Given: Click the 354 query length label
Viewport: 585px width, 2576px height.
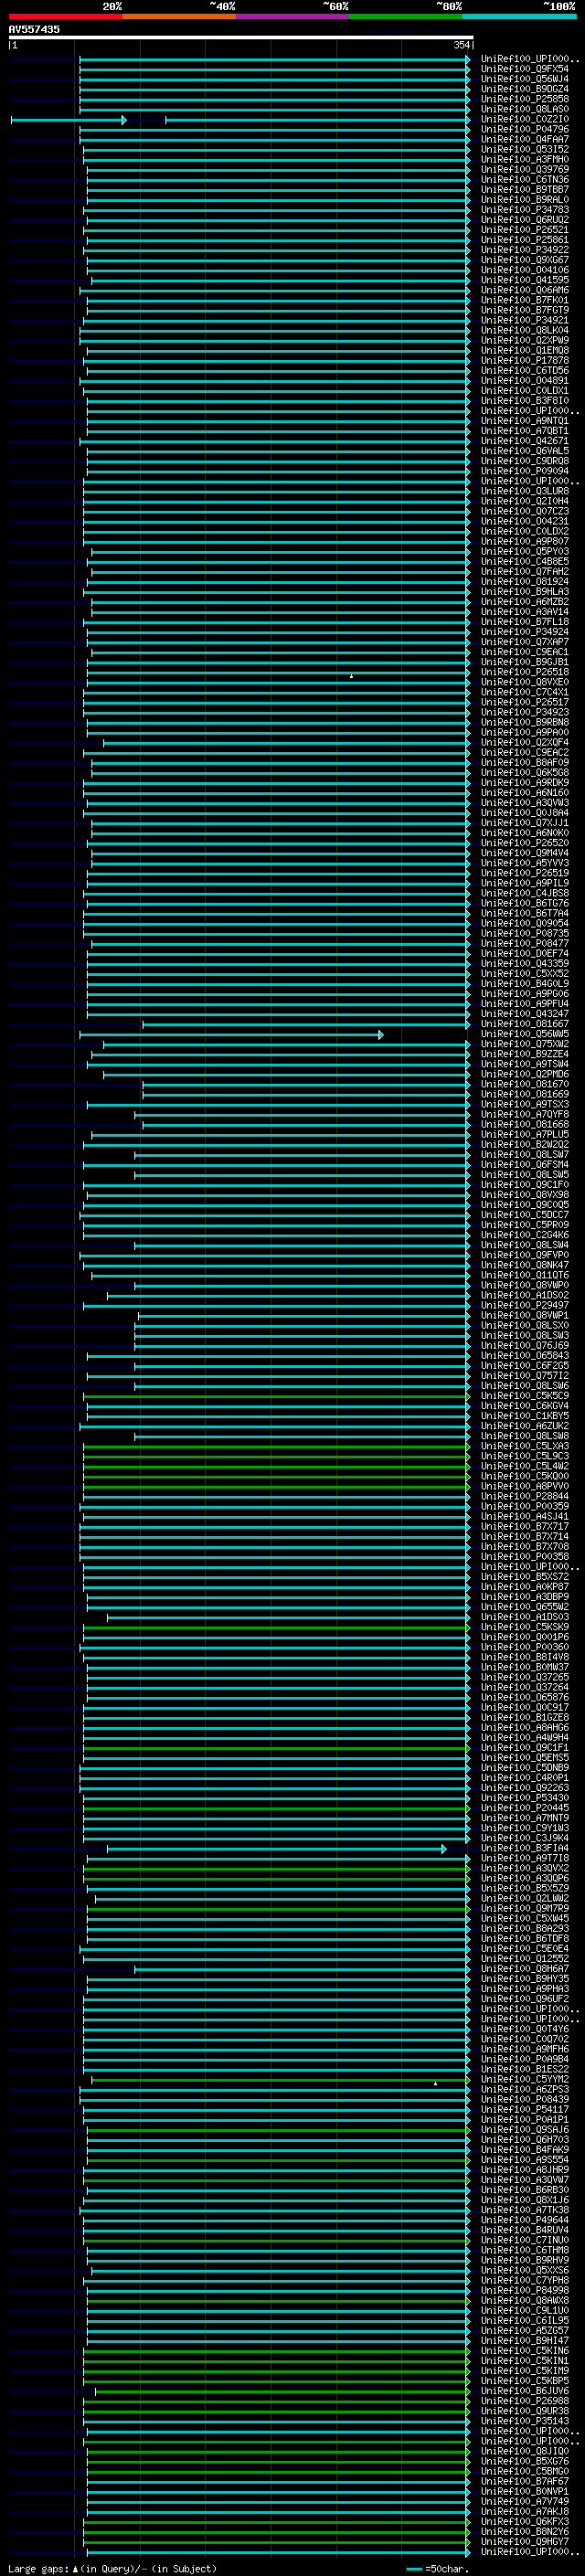Looking at the screenshot, I should tap(461, 46).
